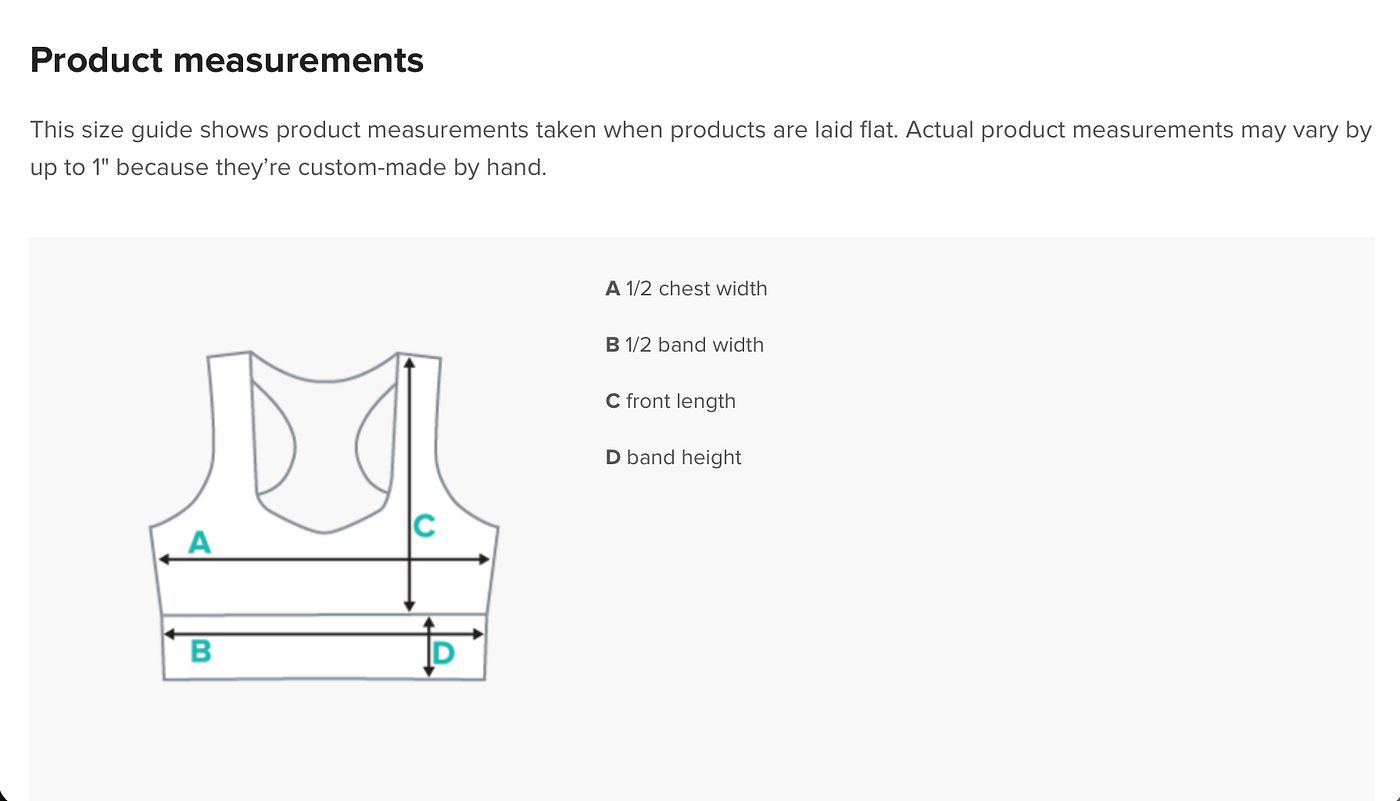The height and width of the screenshot is (801, 1400).
Task: Click the horizontal band width arrow line
Action: [324, 633]
